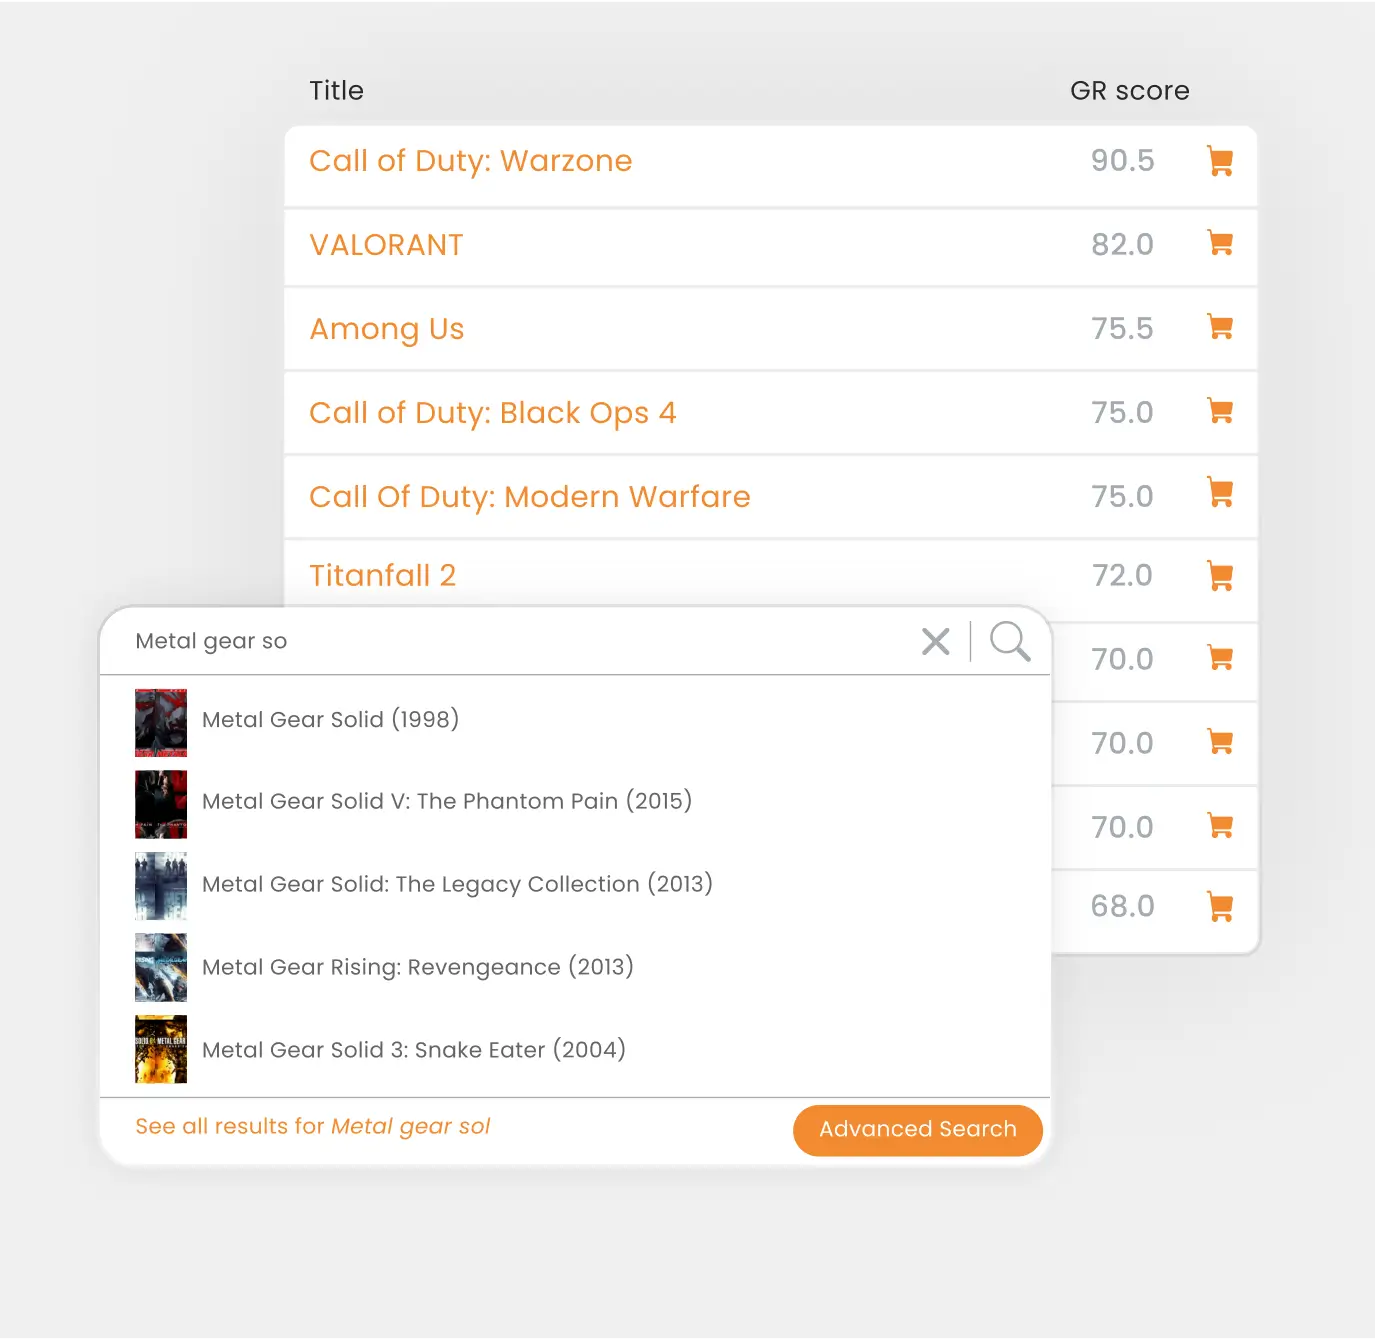Open VALORANT title link
The height and width of the screenshot is (1341, 1375).
386,245
